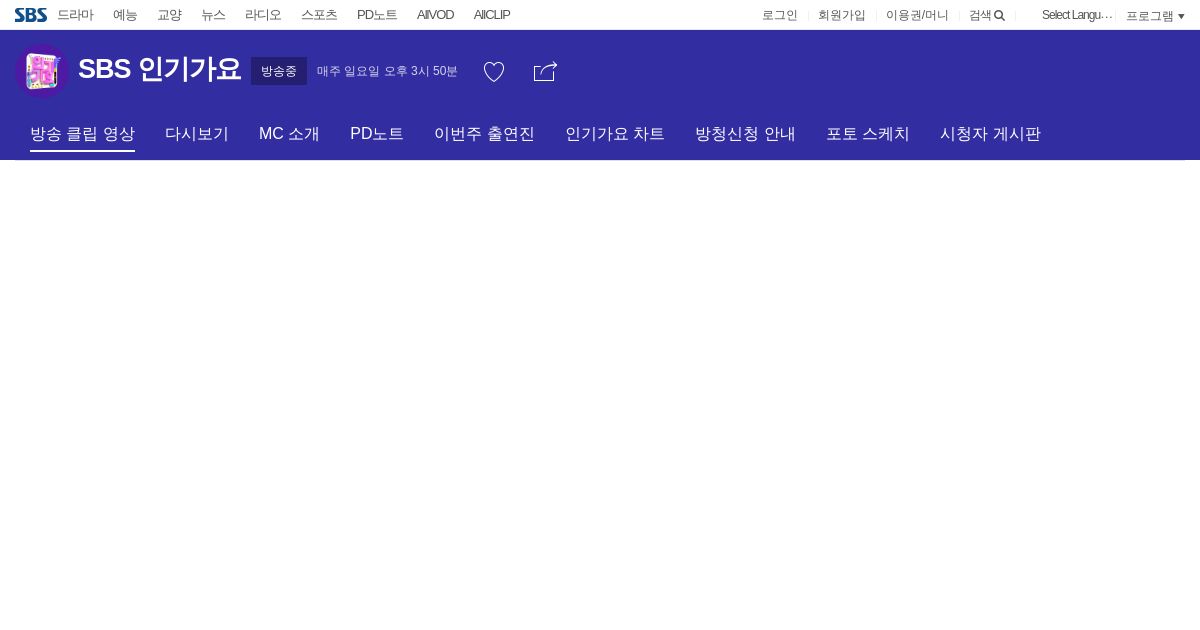Select the 인기가요 차트 tab
The image size is (1200, 630).
(x=615, y=134)
